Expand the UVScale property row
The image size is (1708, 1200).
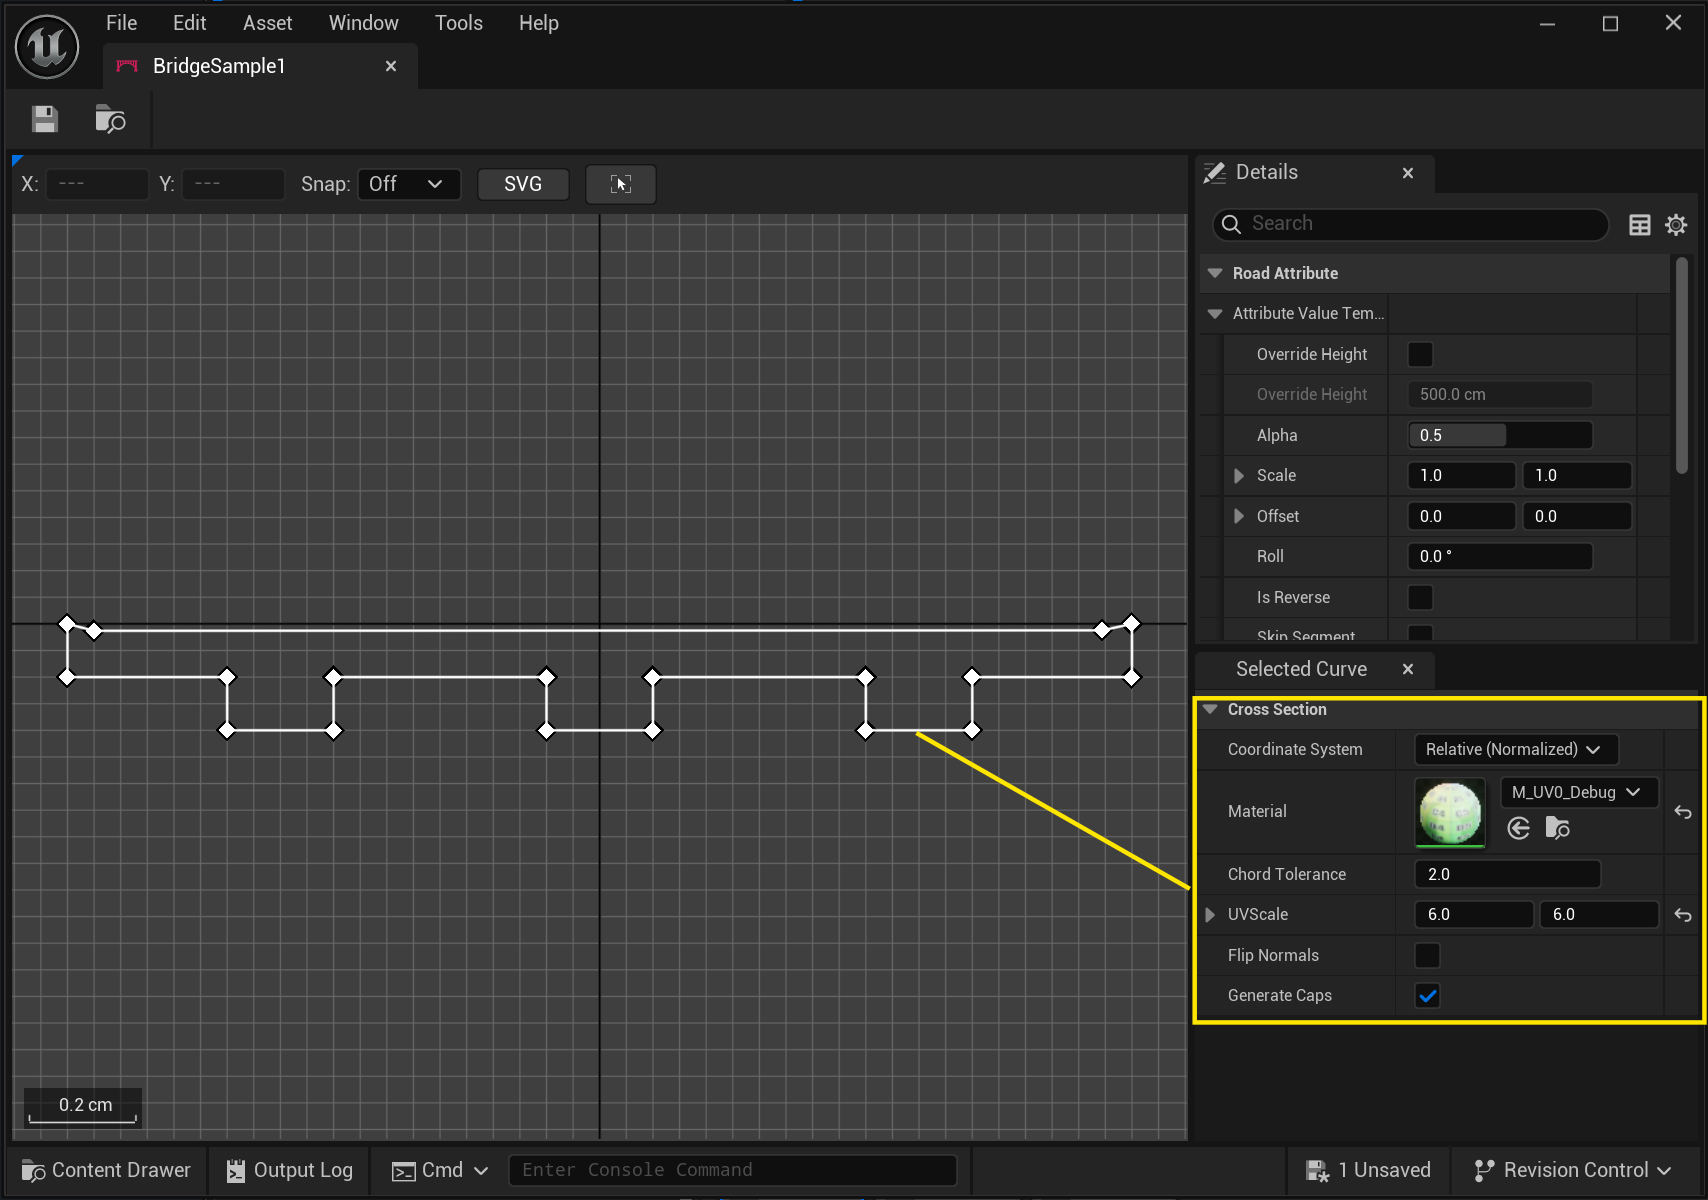[x=1210, y=915]
